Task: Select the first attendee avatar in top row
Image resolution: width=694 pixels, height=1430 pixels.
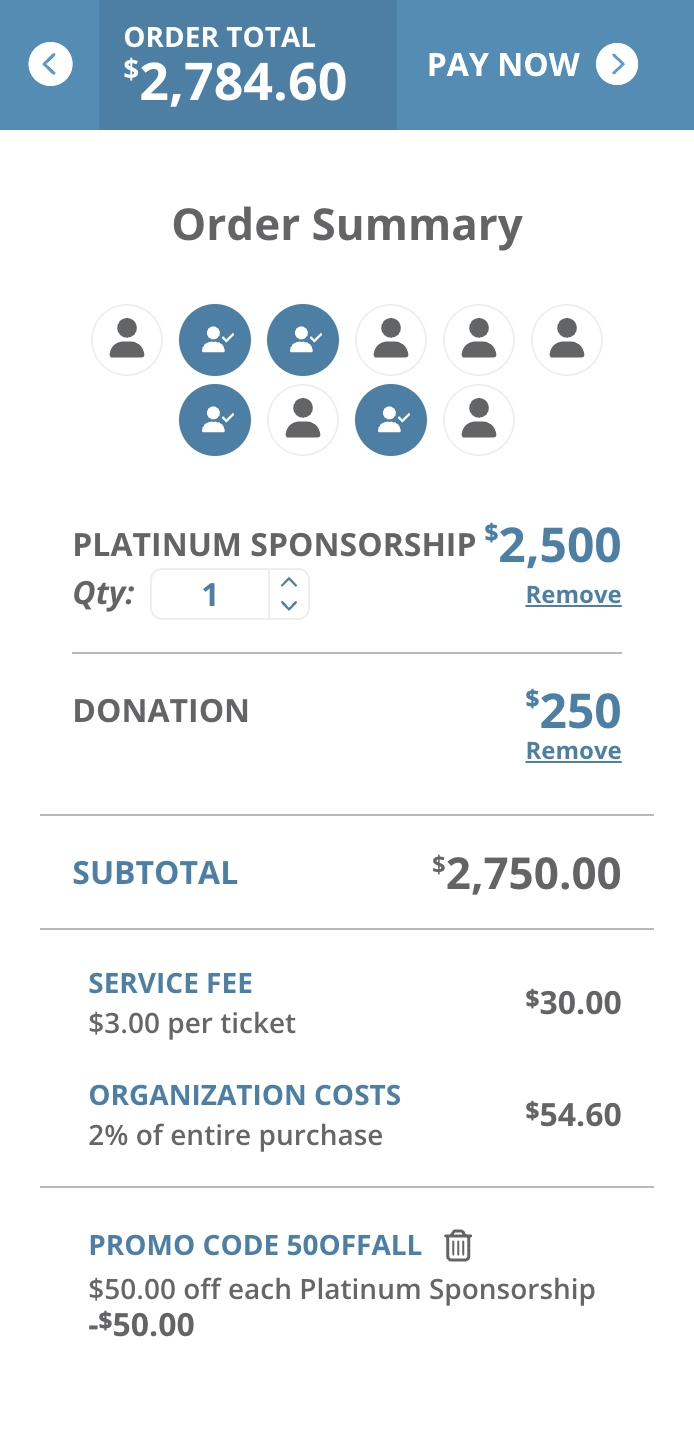Action: tap(126, 340)
